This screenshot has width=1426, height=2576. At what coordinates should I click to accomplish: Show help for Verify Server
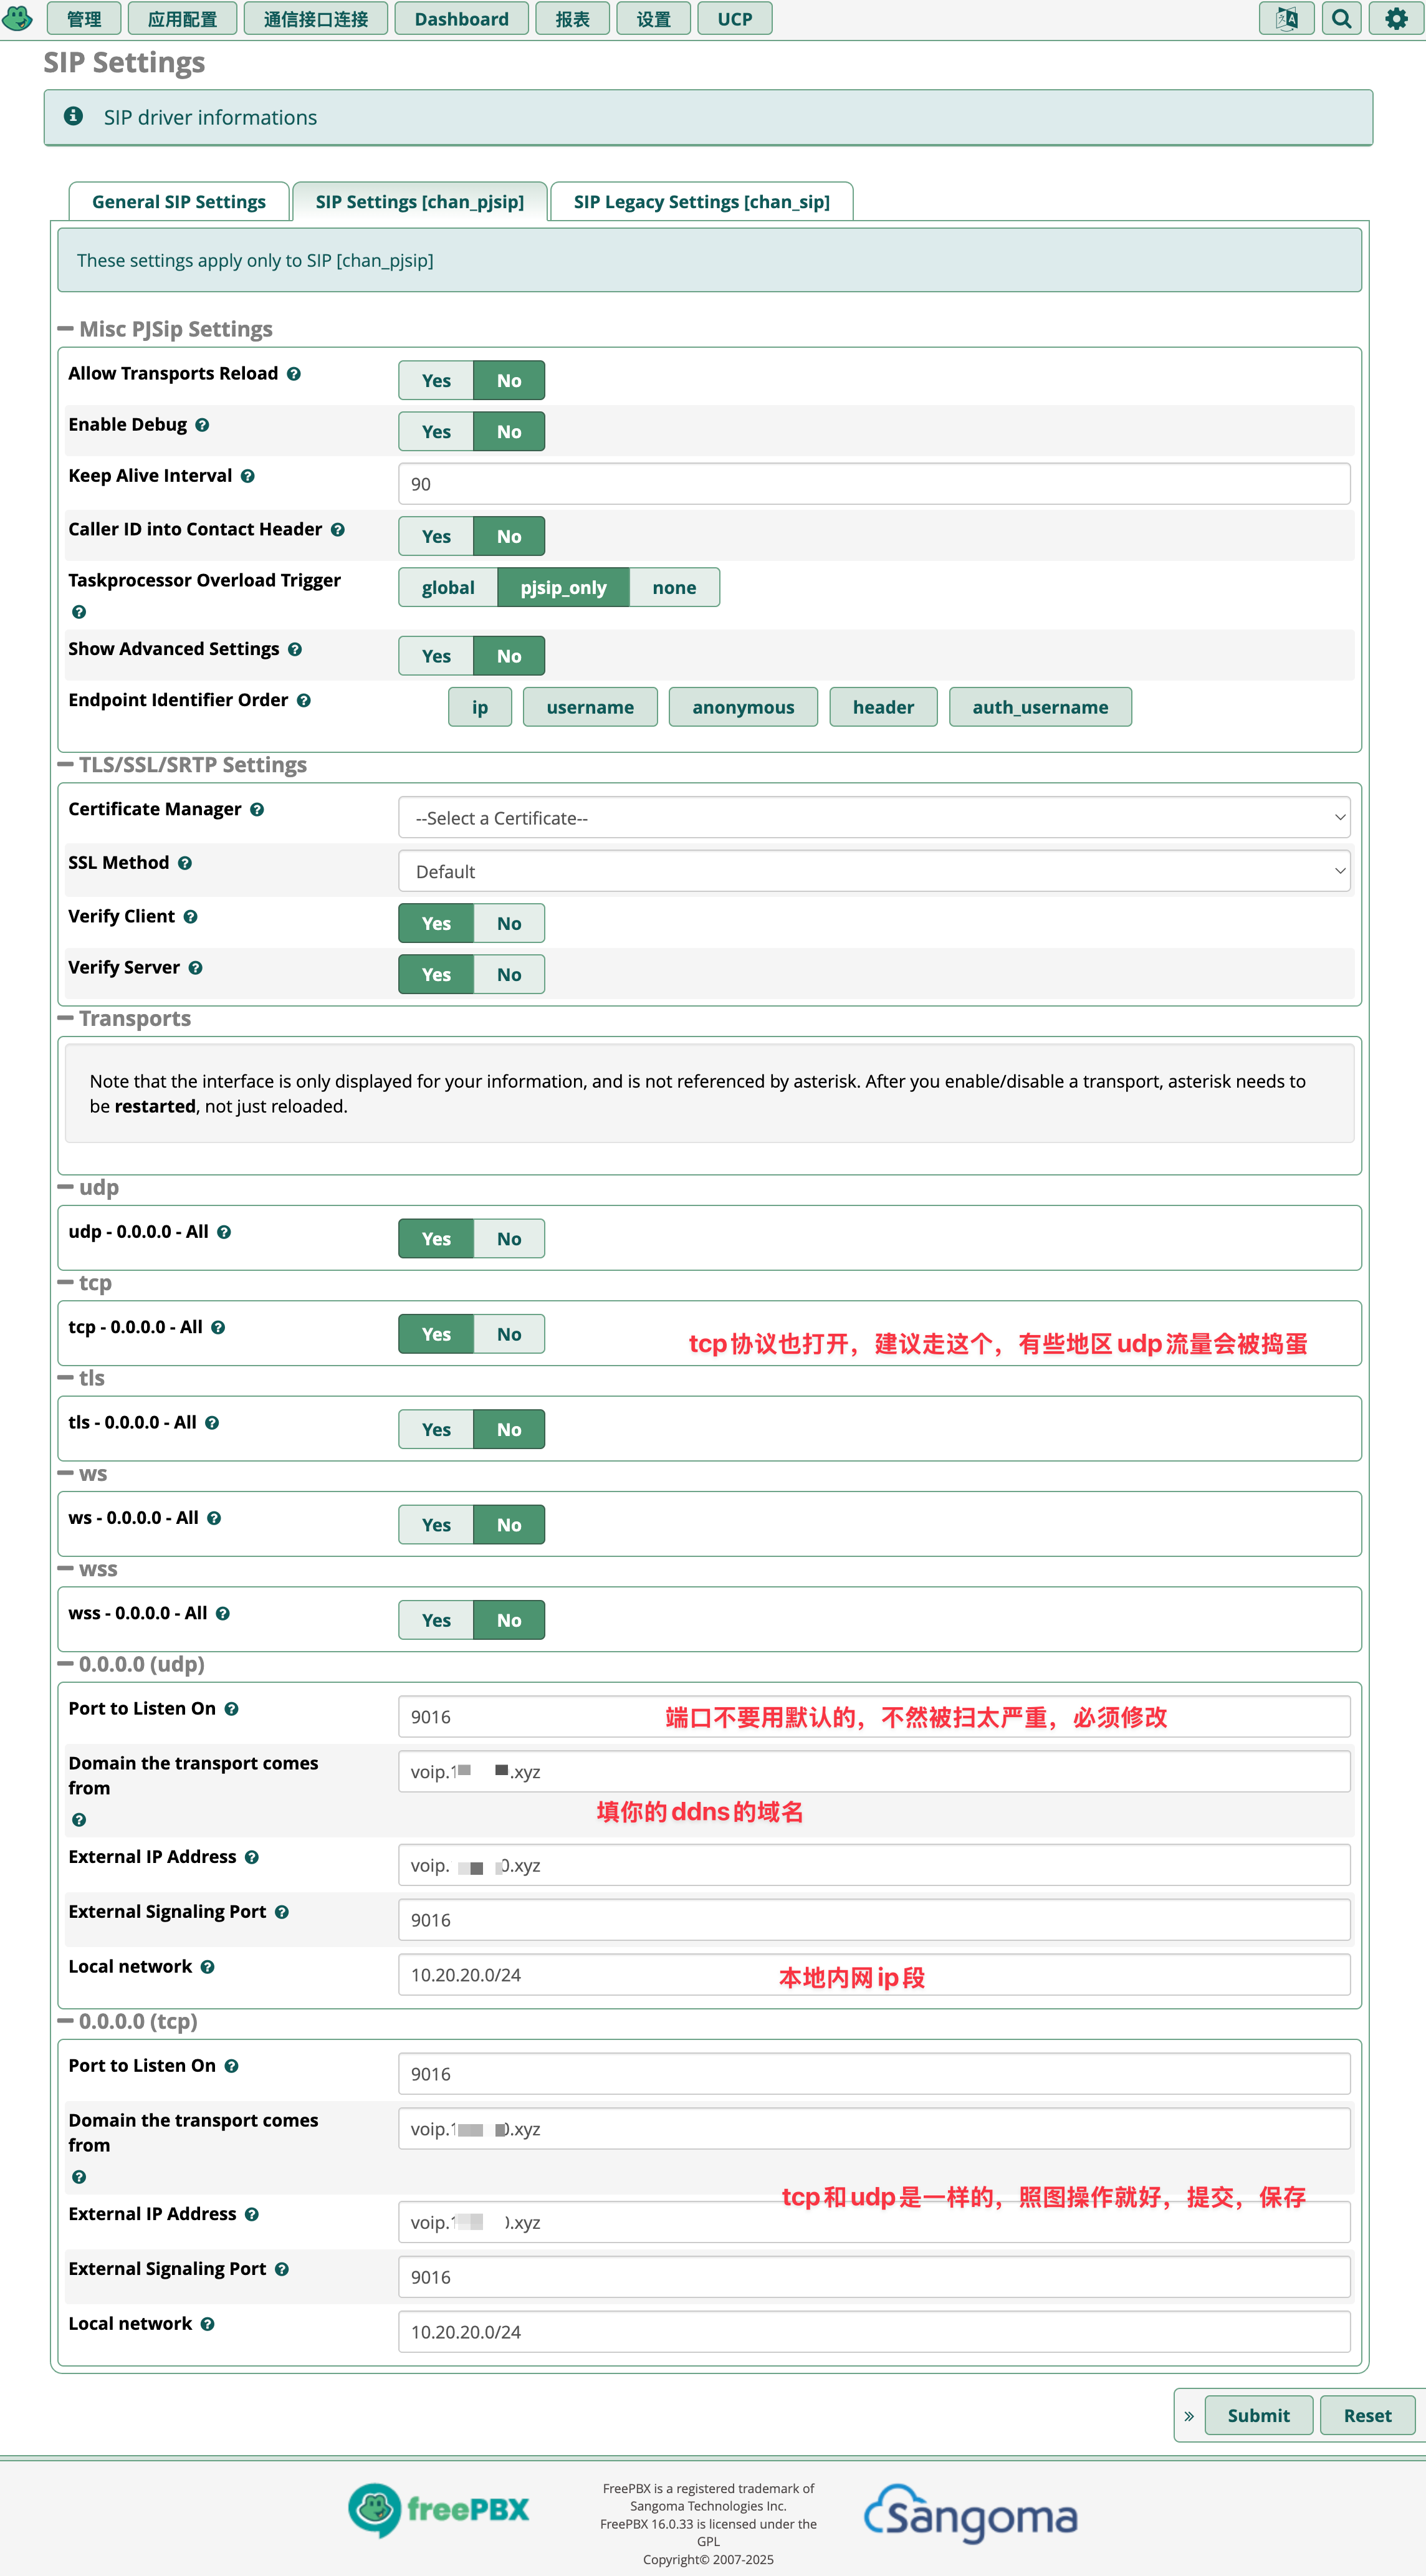point(196,968)
